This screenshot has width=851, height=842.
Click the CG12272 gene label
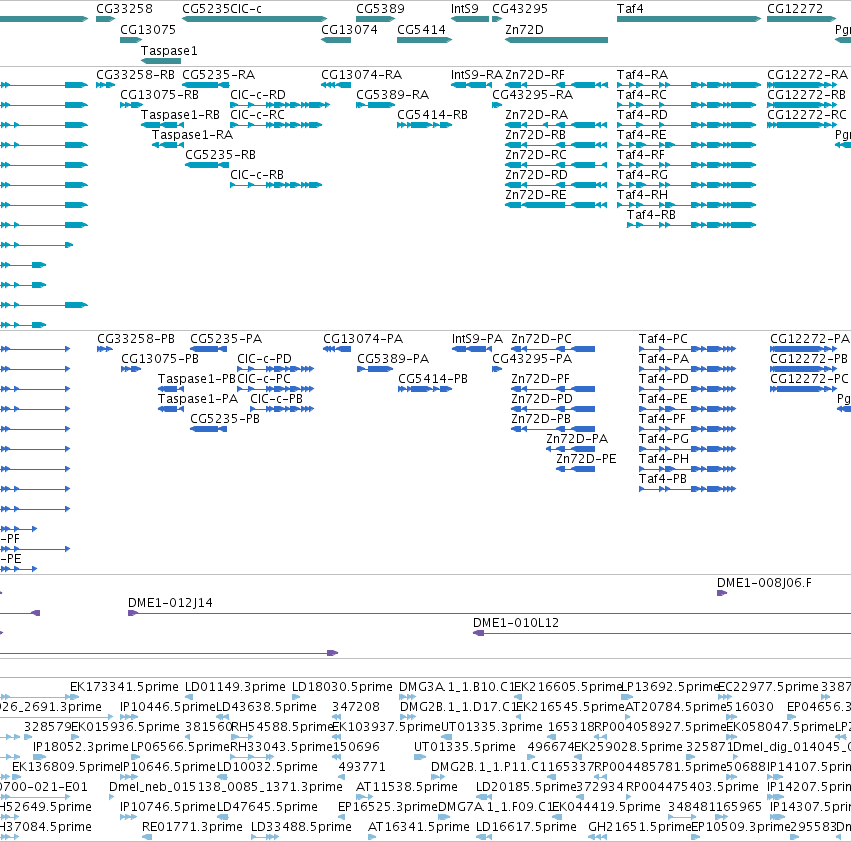click(x=795, y=9)
